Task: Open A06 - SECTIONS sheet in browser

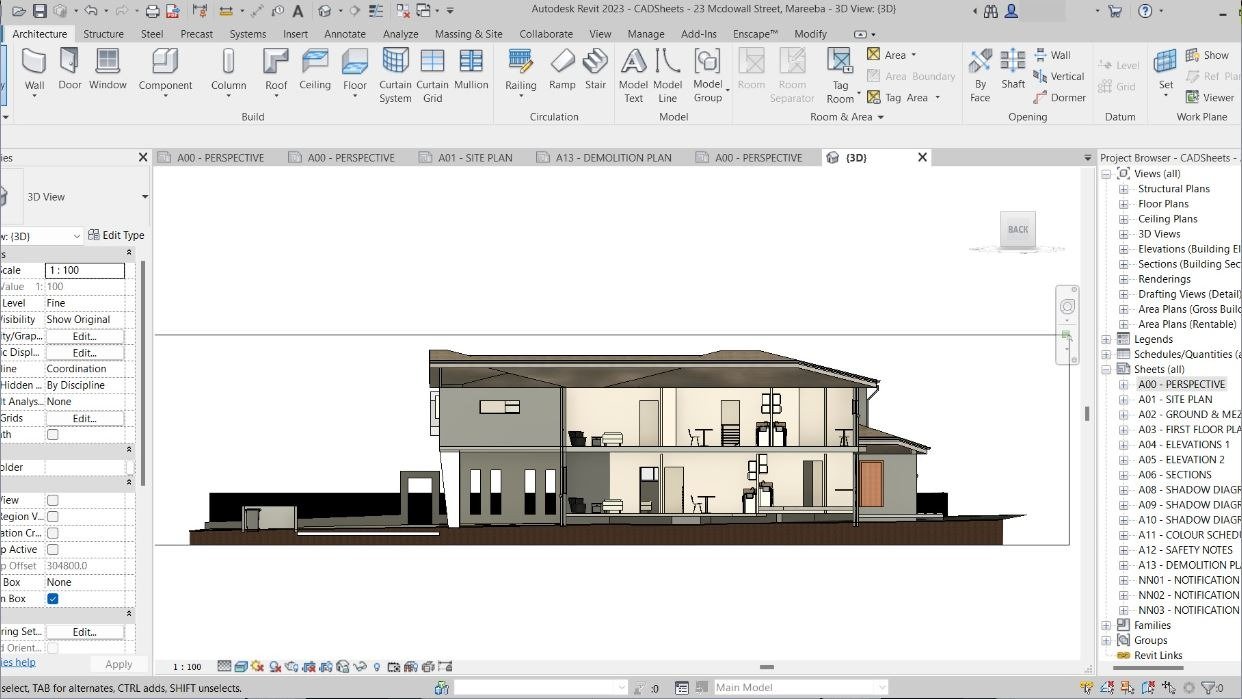Action: (1174, 475)
